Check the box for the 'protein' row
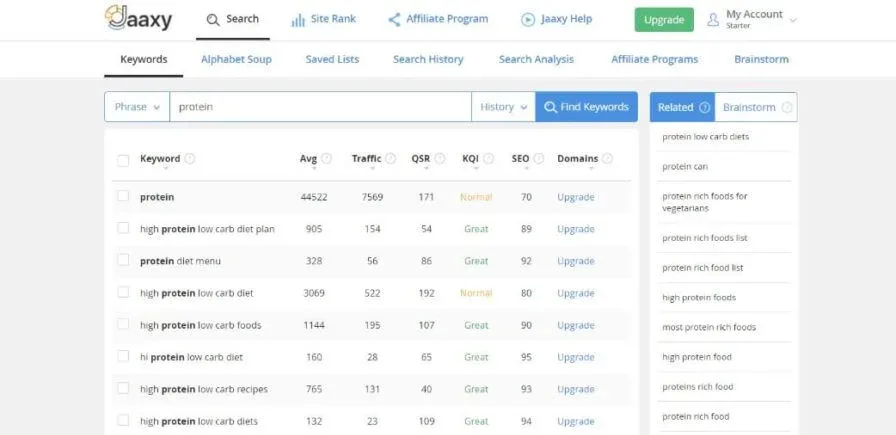 [123, 195]
